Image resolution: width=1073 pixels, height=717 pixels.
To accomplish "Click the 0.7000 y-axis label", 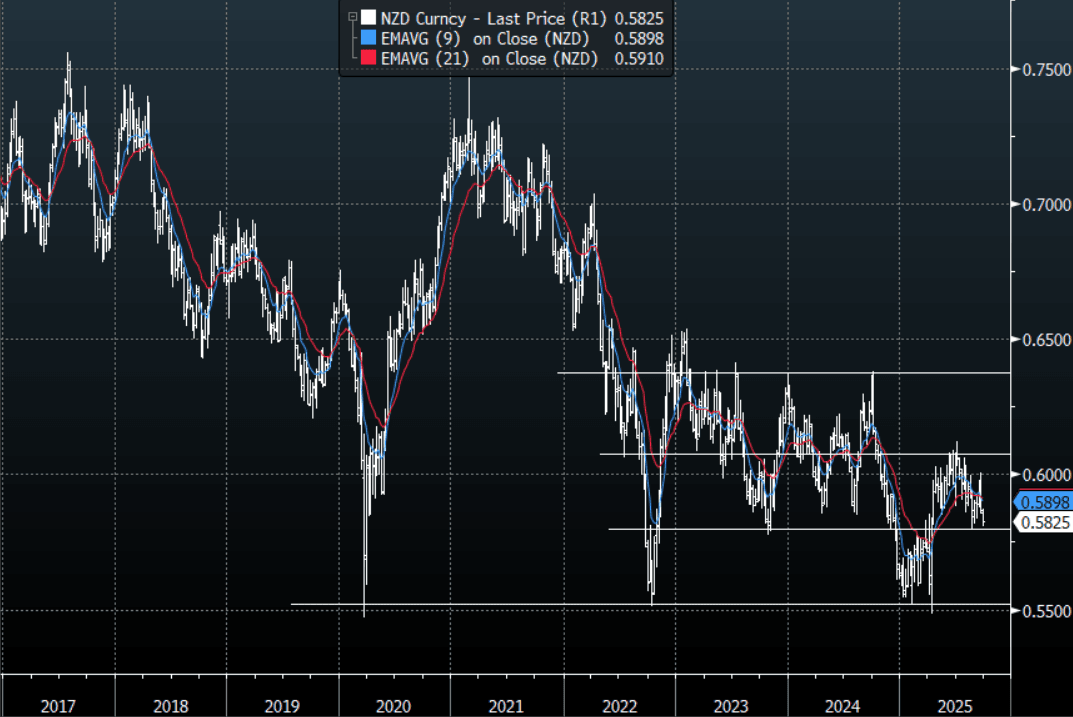I will pyautogui.click(x=1046, y=205).
